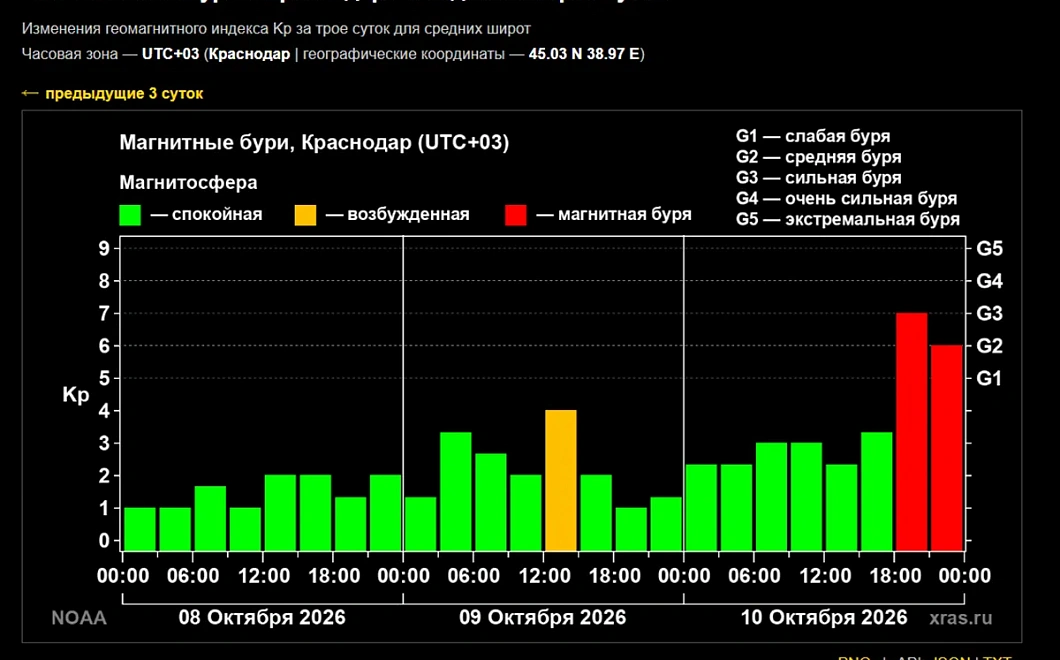
Task: Click the 'NOAA' source label
Action: coord(79,618)
